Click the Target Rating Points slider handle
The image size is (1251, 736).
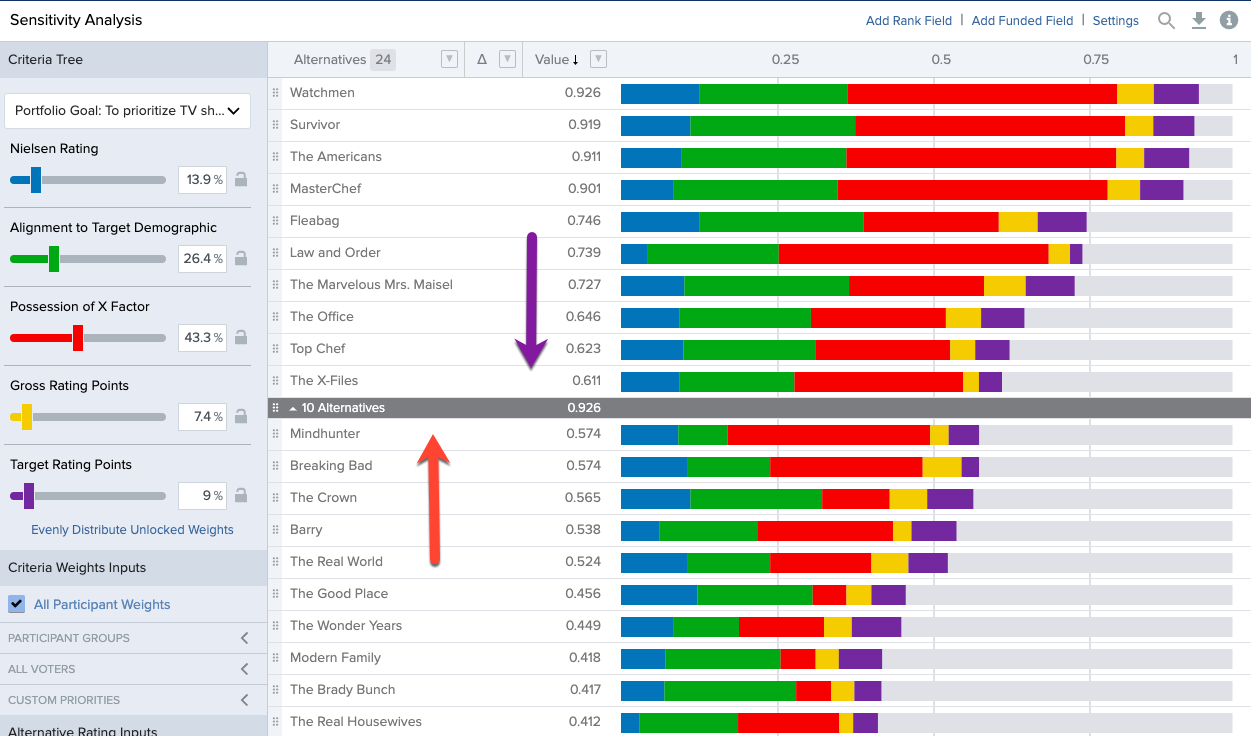coord(29,496)
